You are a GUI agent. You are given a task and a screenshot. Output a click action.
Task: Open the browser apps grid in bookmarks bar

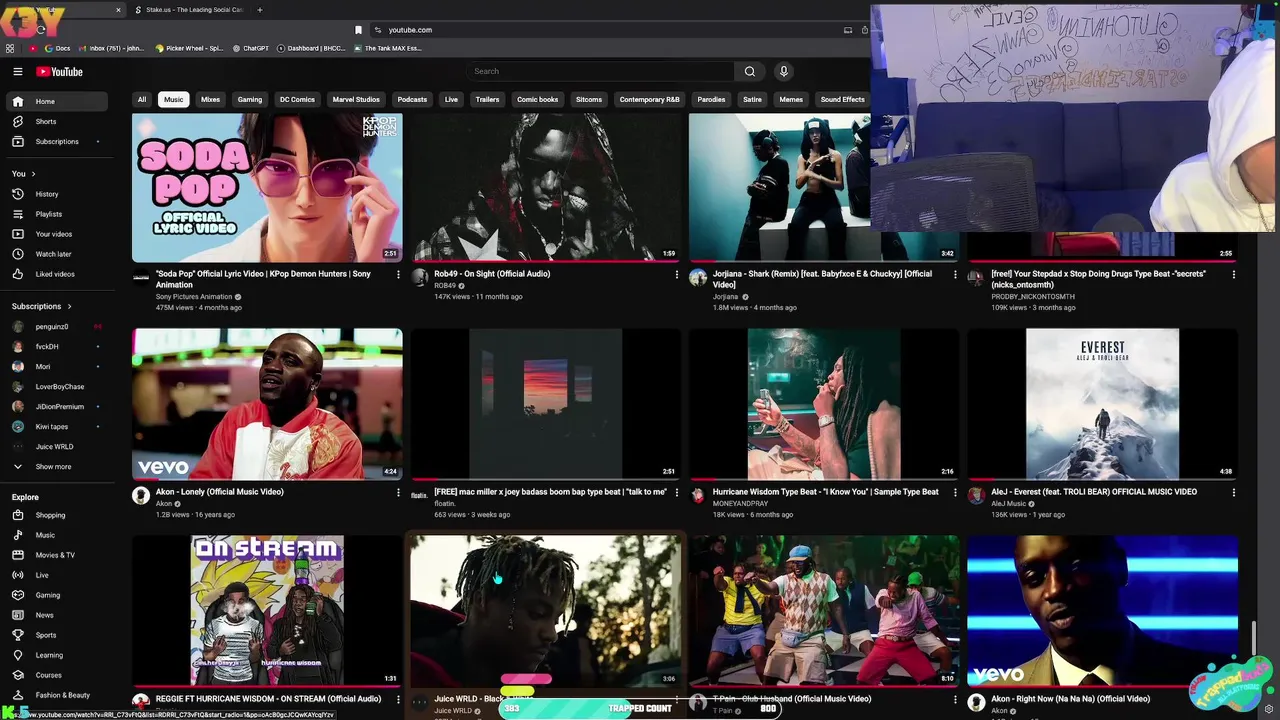point(10,48)
